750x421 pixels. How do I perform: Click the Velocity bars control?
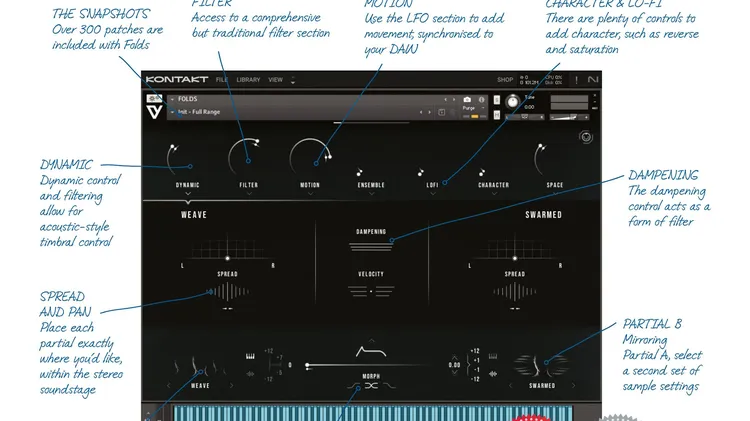pos(371,291)
